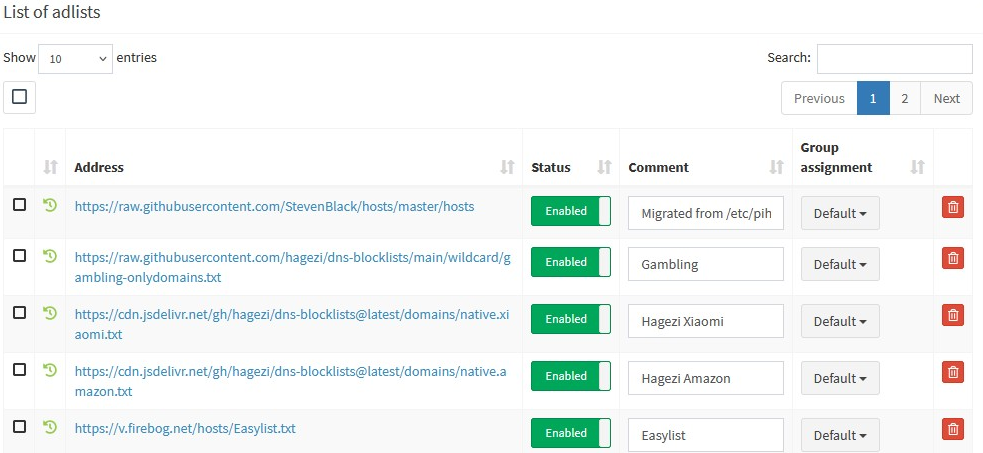Disable the Hagezi Xiaomi Enabled toggle

570,319
